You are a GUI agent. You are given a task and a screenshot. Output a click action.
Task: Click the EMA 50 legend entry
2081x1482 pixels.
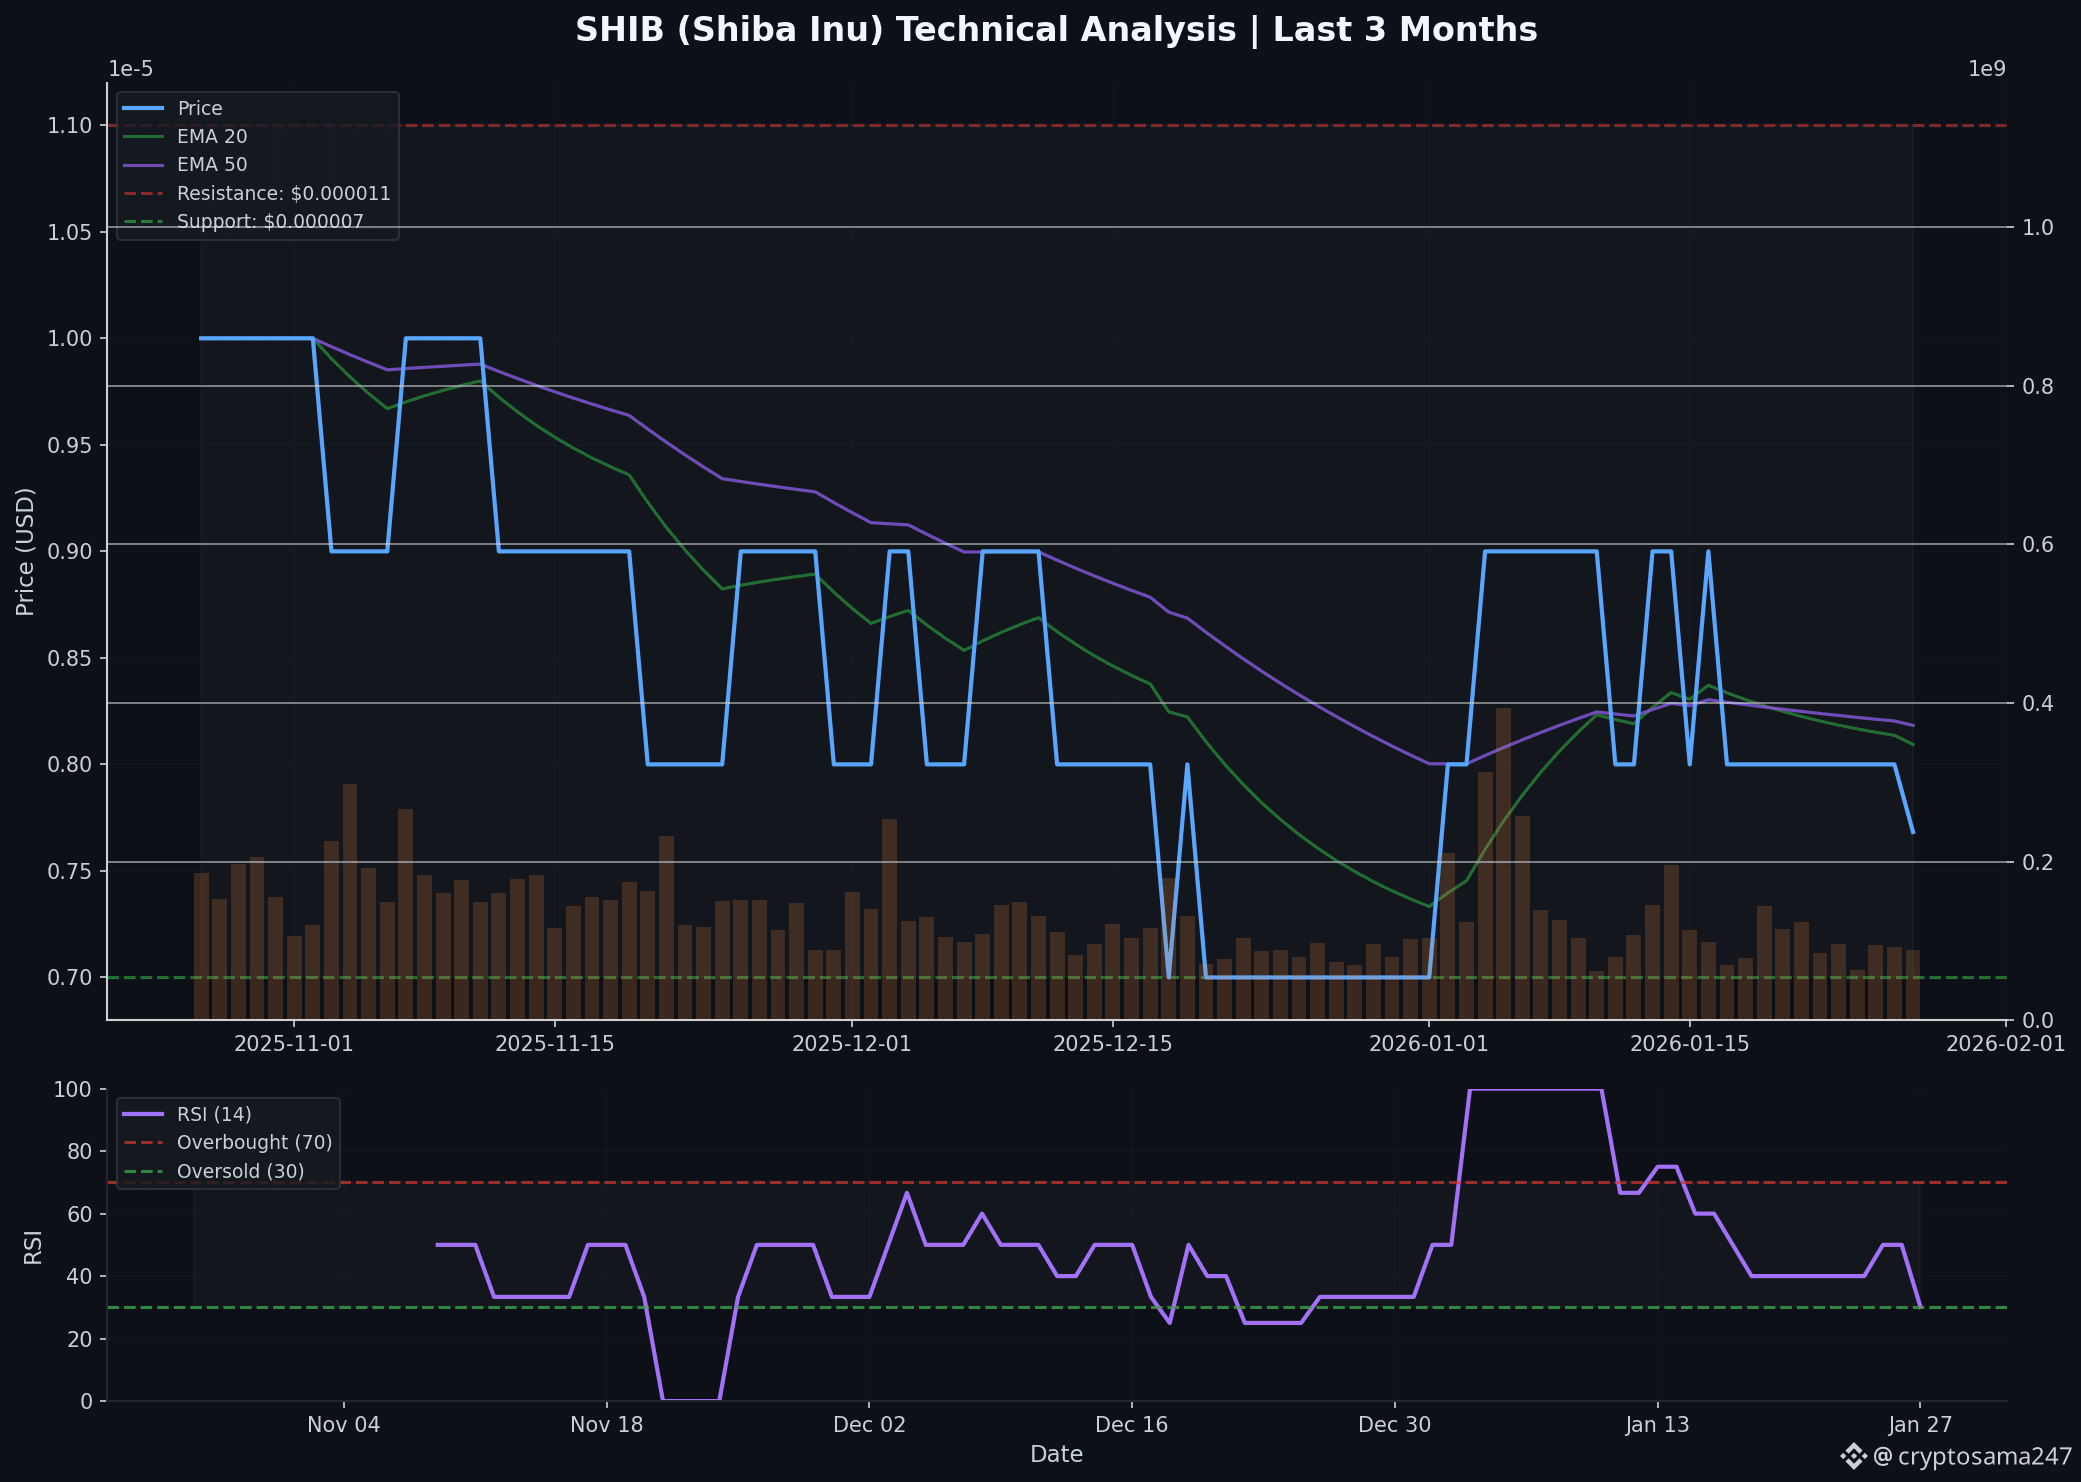tap(211, 164)
